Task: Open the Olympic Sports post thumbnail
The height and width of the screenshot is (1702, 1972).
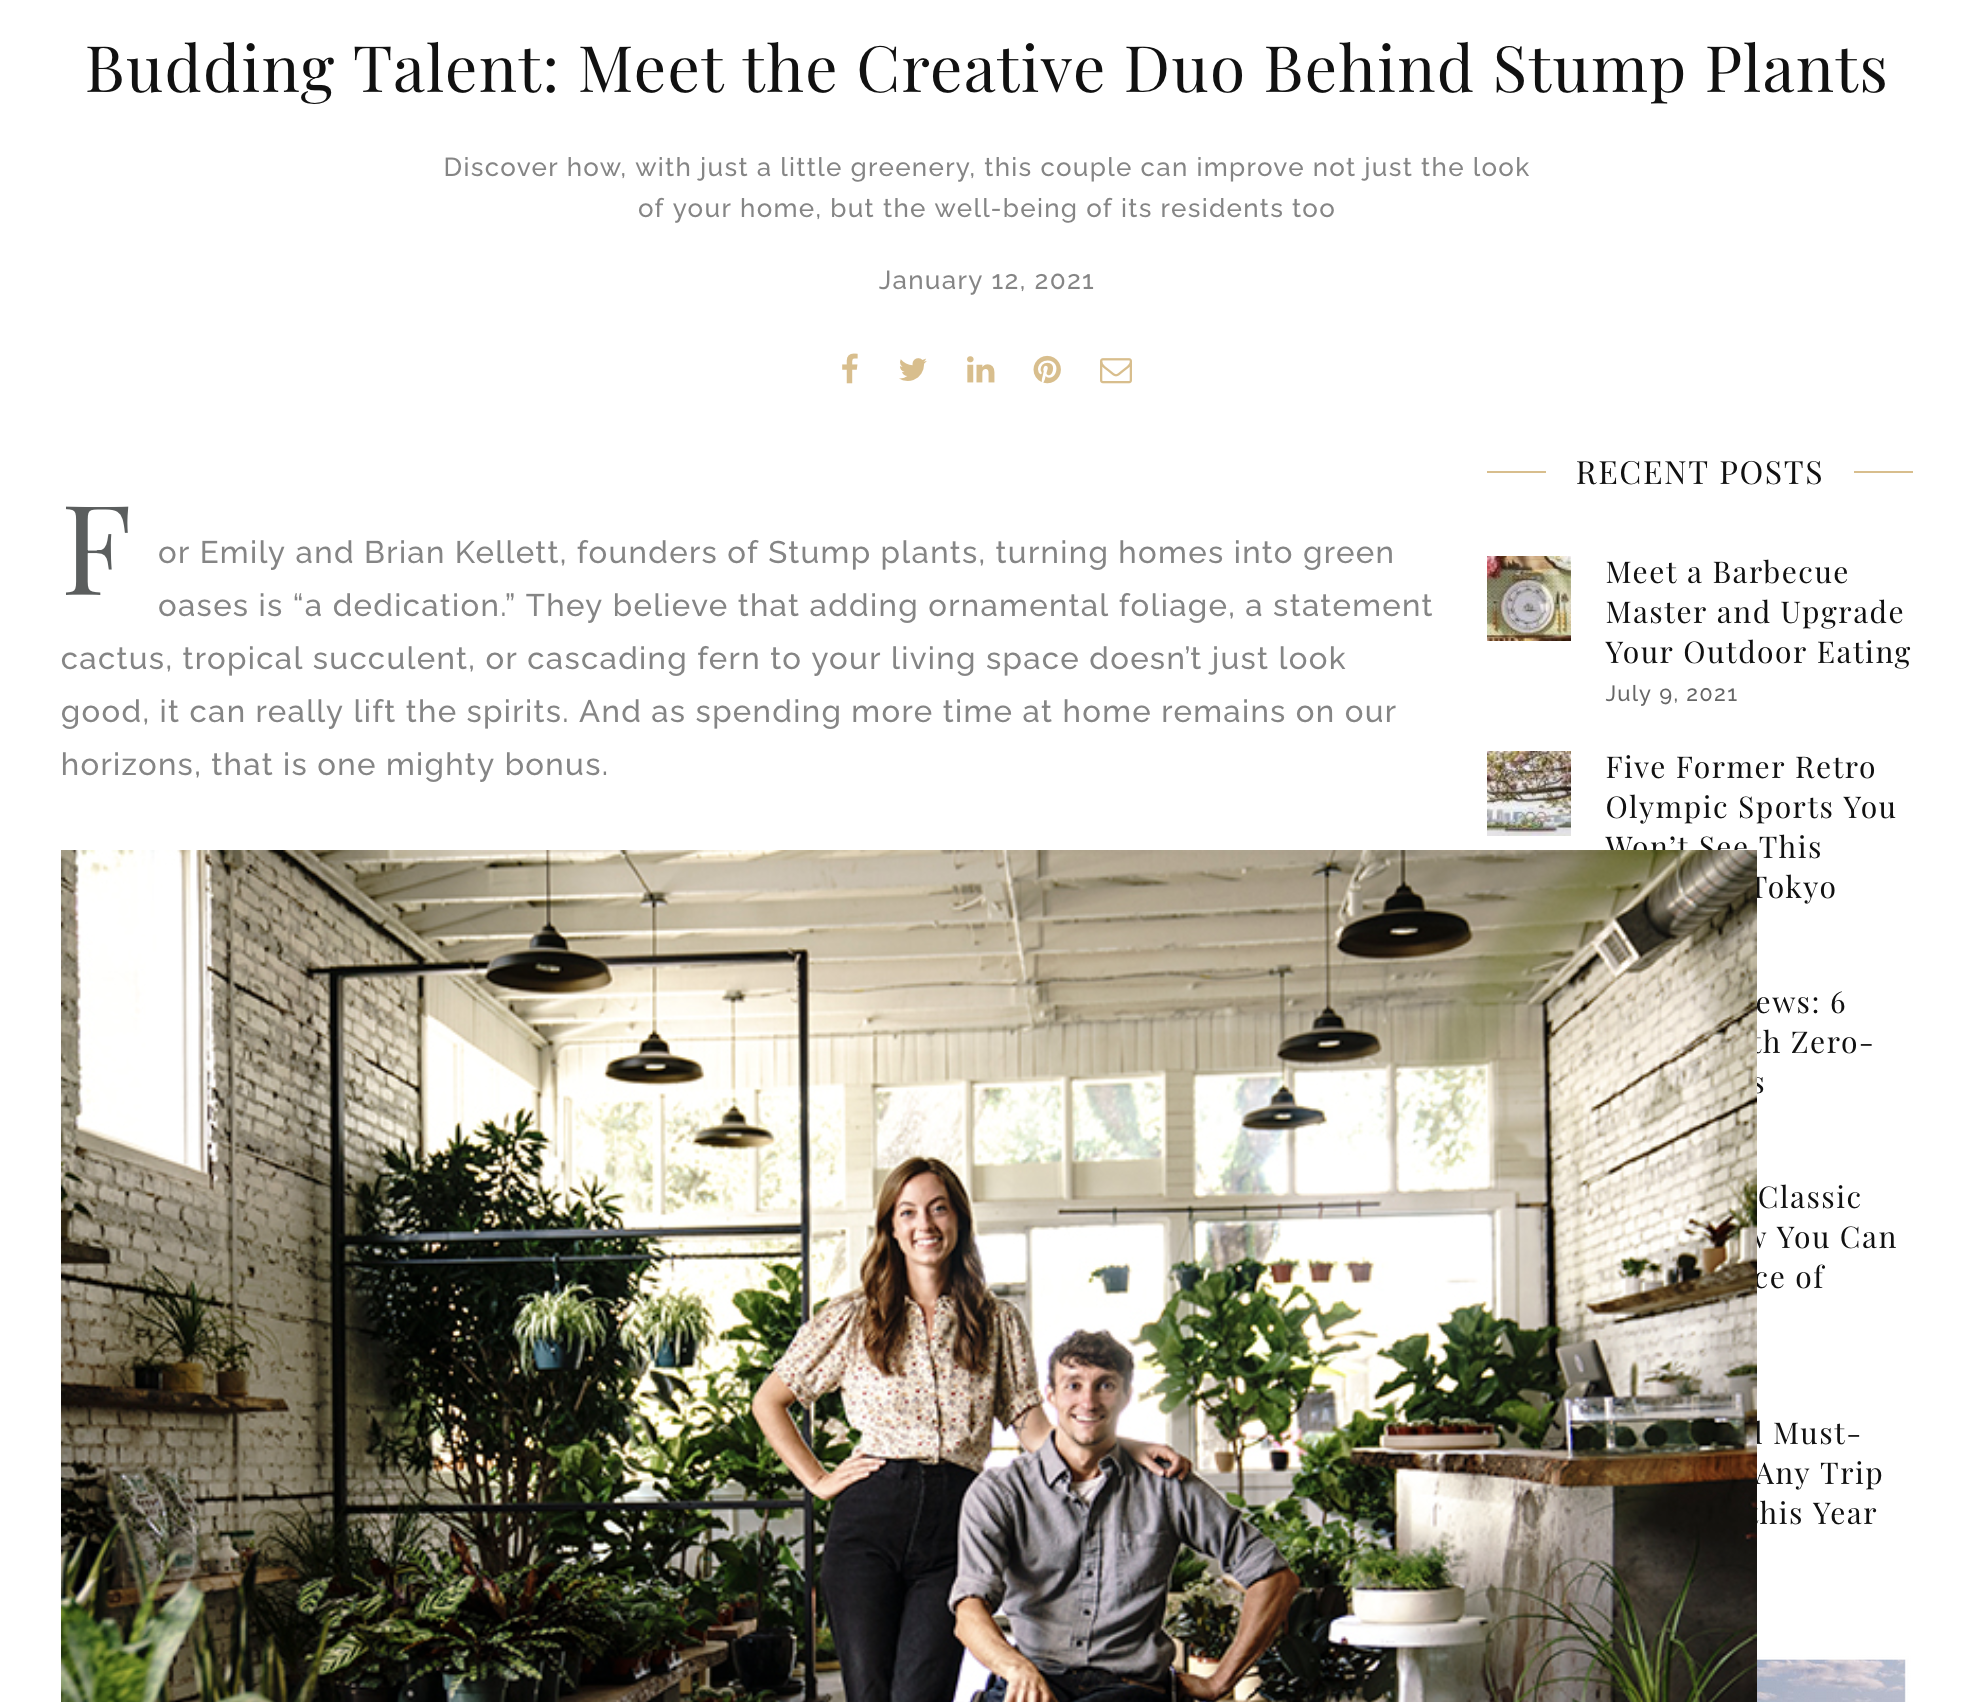Action: coord(1528,793)
